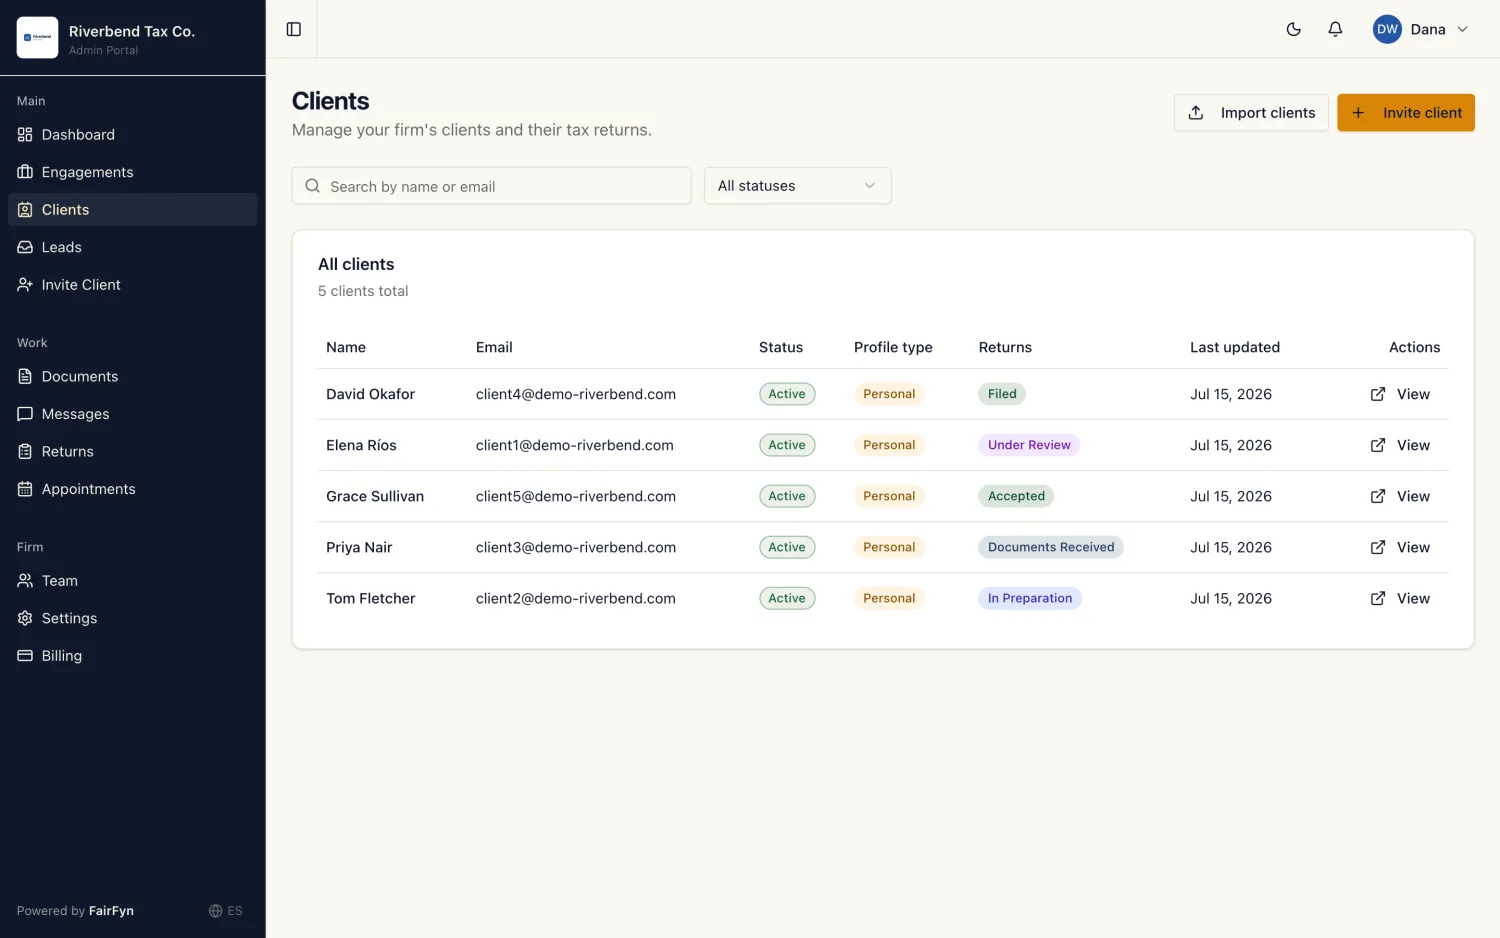This screenshot has width=1500, height=938.
Task: Click the Appointments calendar icon
Action: (x=25, y=489)
